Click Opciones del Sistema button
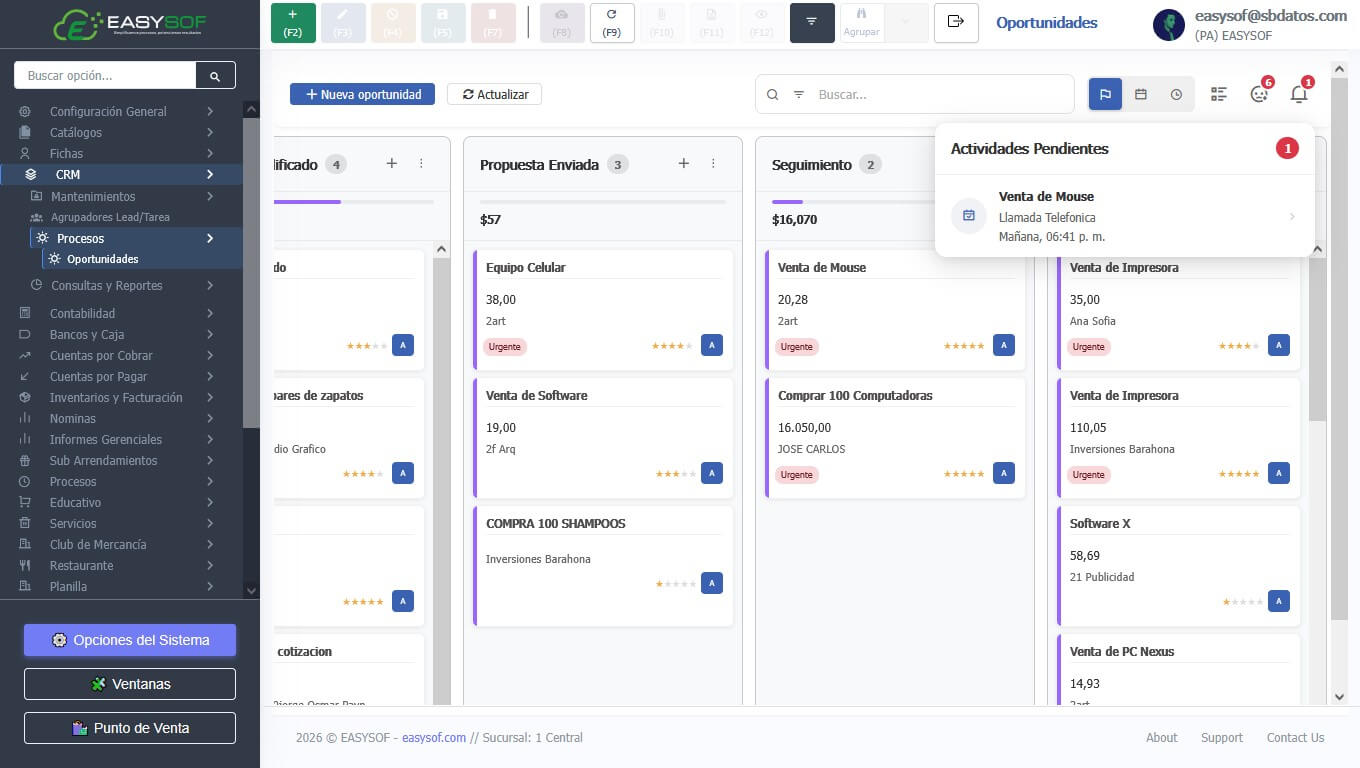This screenshot has width=1360, height=768. coord(130,640)
